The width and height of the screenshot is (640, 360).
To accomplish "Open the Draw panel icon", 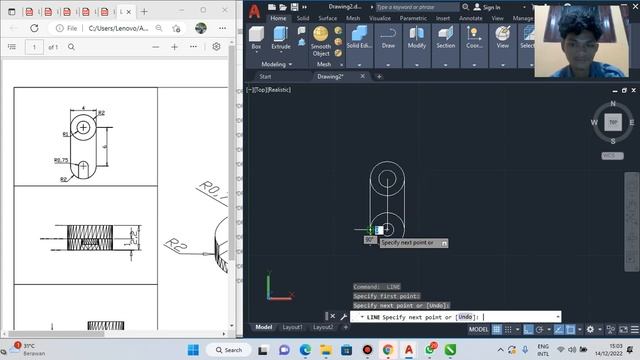I will pyautogui.click(x=388, y=33).
